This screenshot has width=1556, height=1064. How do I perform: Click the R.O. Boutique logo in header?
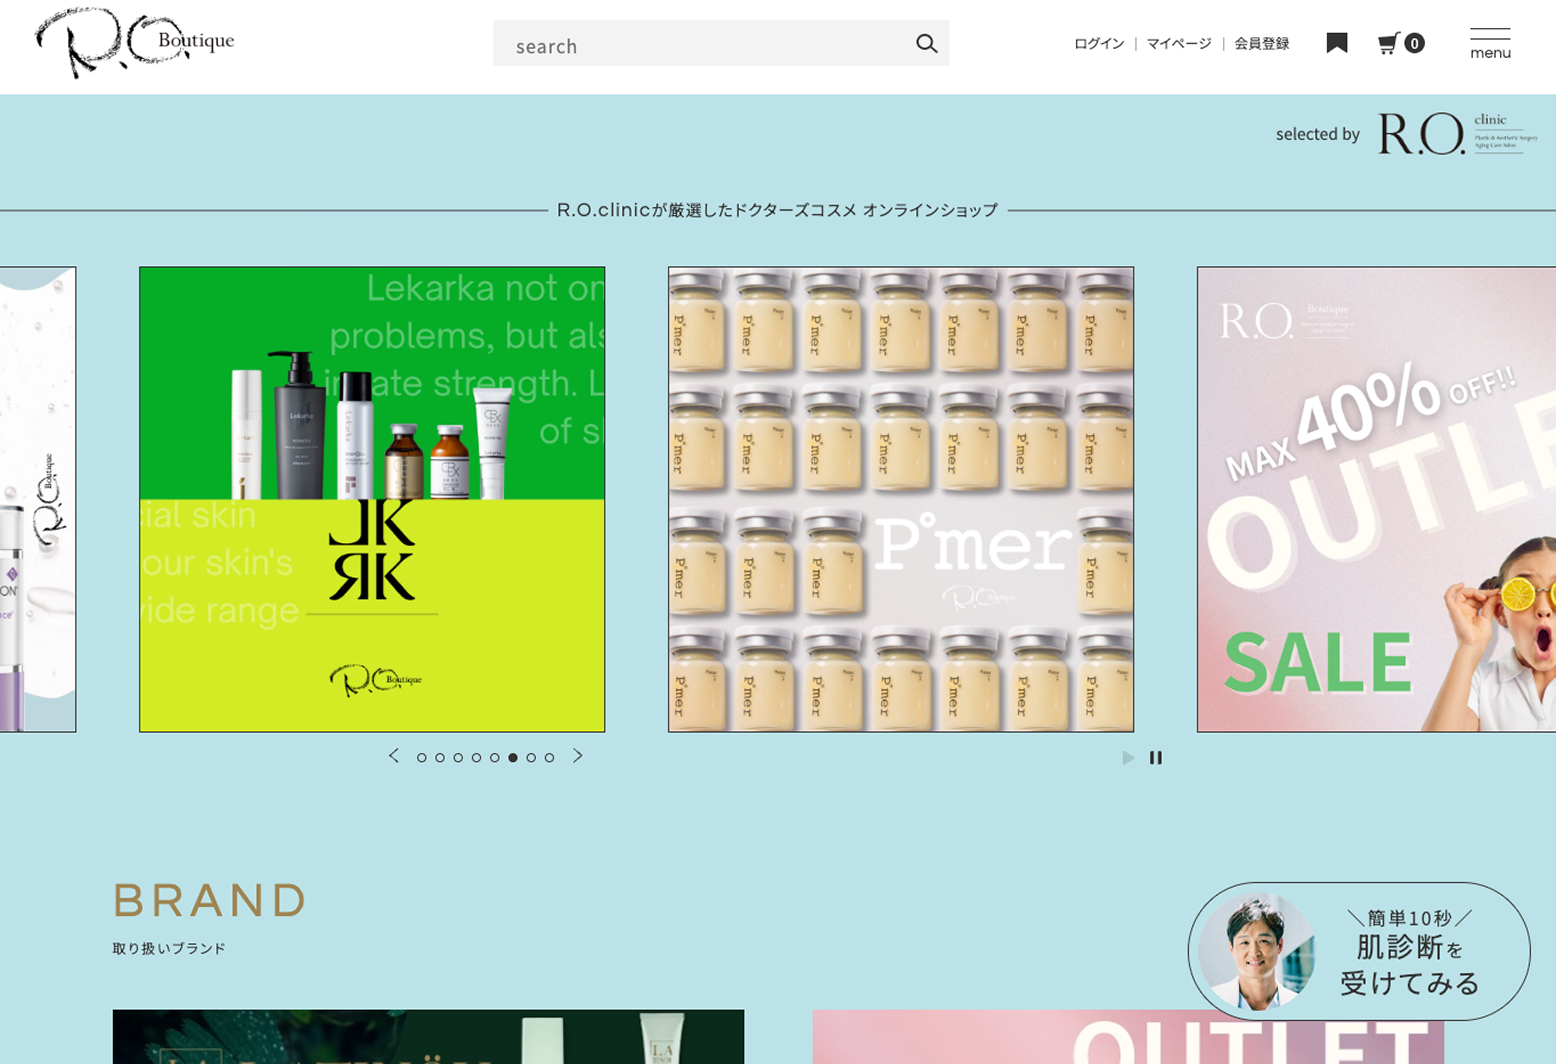(x=135, y=43)
